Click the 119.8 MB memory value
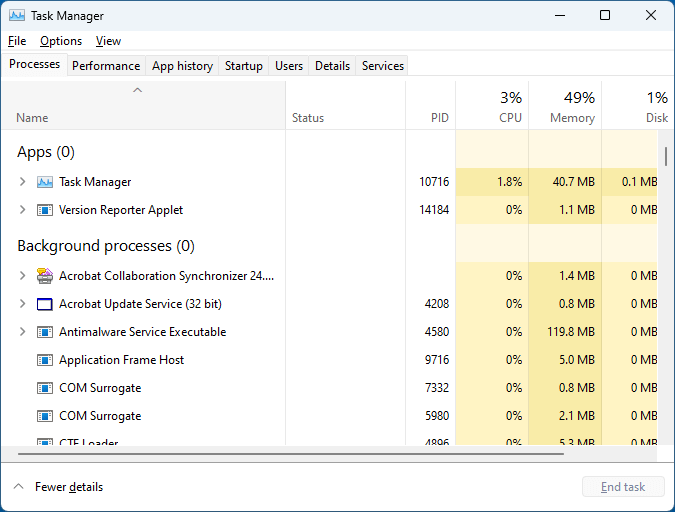This screenshot has height=512, width=675. click(571, 332)
